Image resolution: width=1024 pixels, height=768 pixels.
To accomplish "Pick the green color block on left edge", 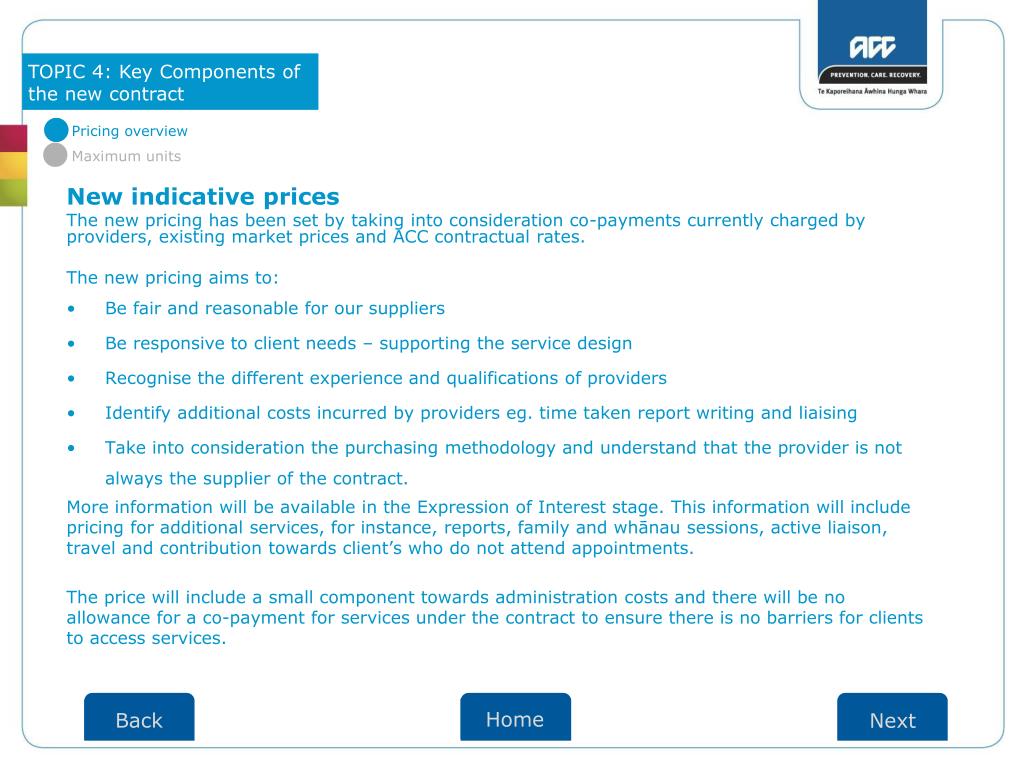I will (x=13, y=193).
